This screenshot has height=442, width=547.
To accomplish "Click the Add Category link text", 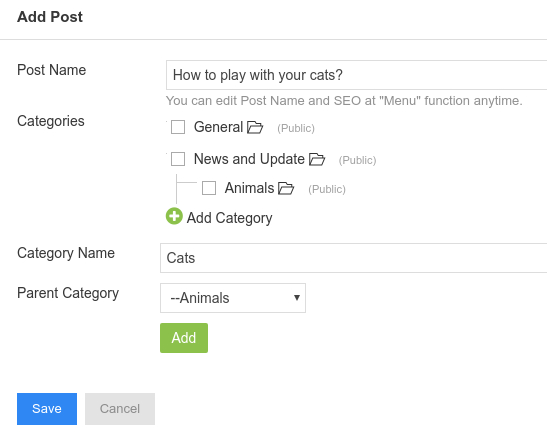I will [x=229, y=218].
